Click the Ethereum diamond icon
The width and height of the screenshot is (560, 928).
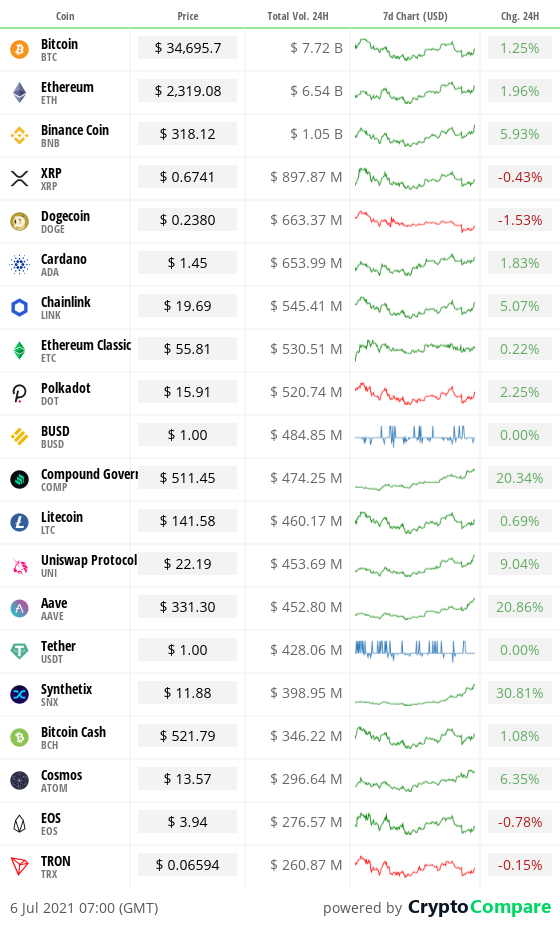[20, 92]
